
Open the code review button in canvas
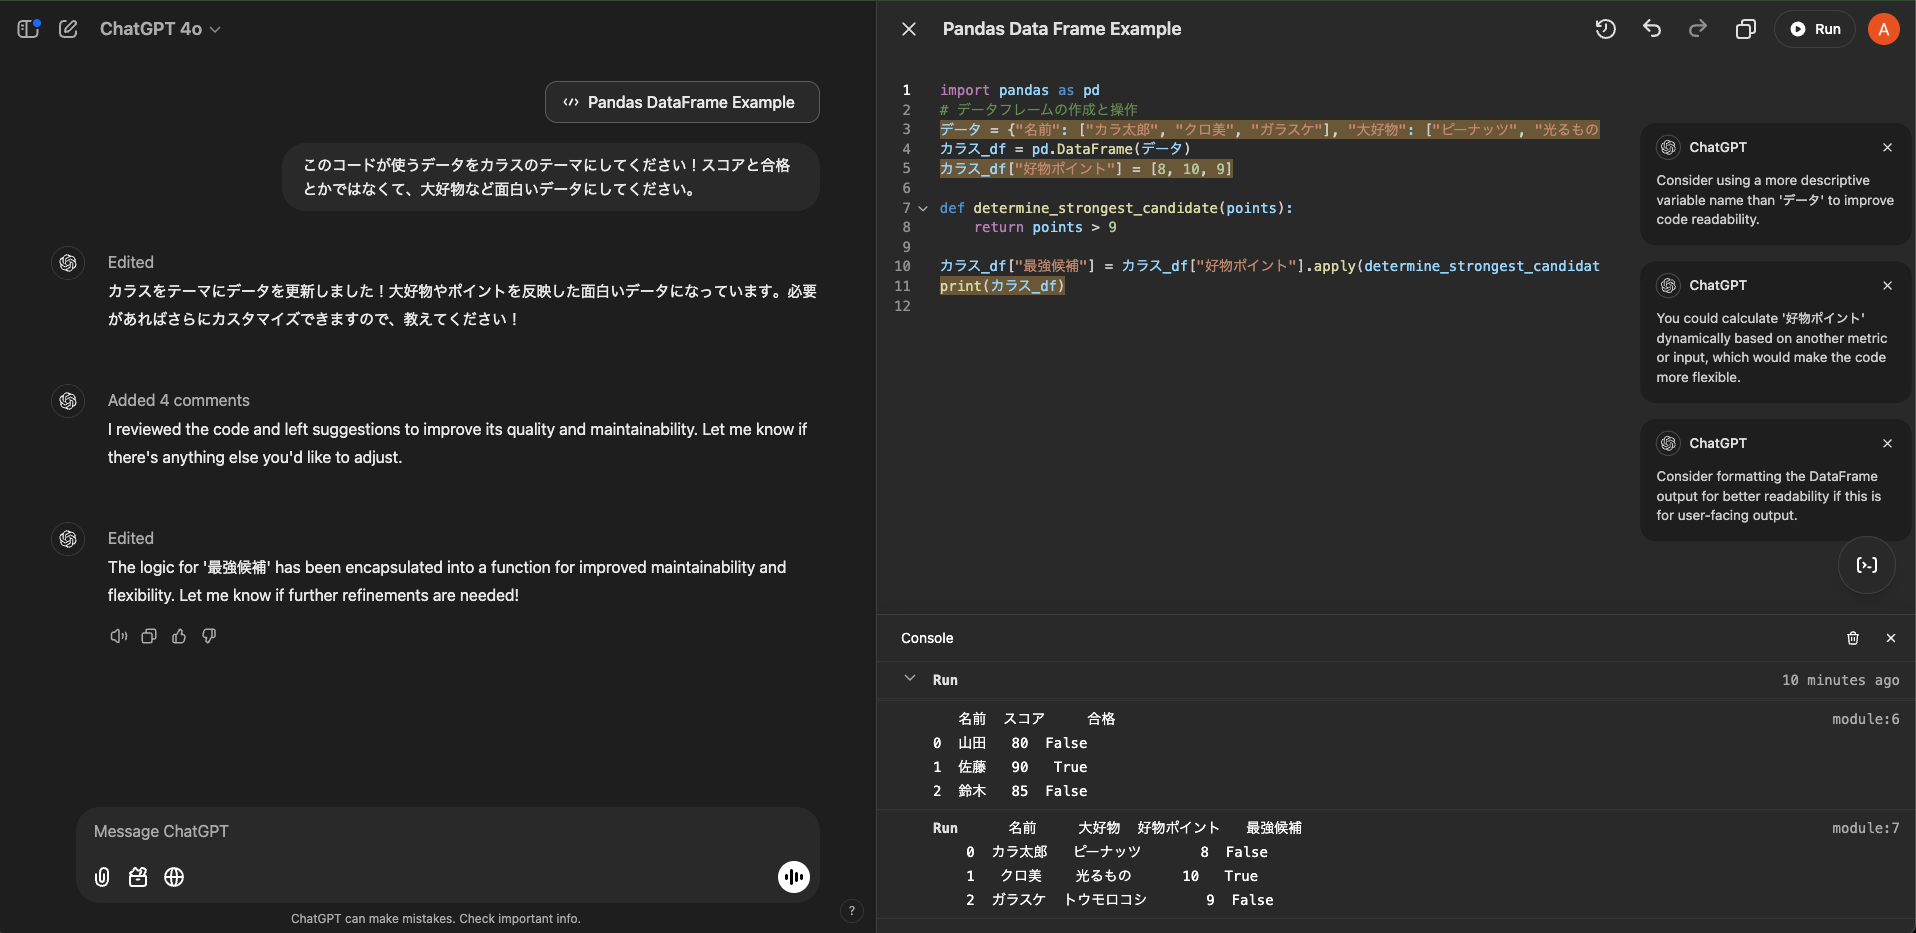[x=1865, y=565]
